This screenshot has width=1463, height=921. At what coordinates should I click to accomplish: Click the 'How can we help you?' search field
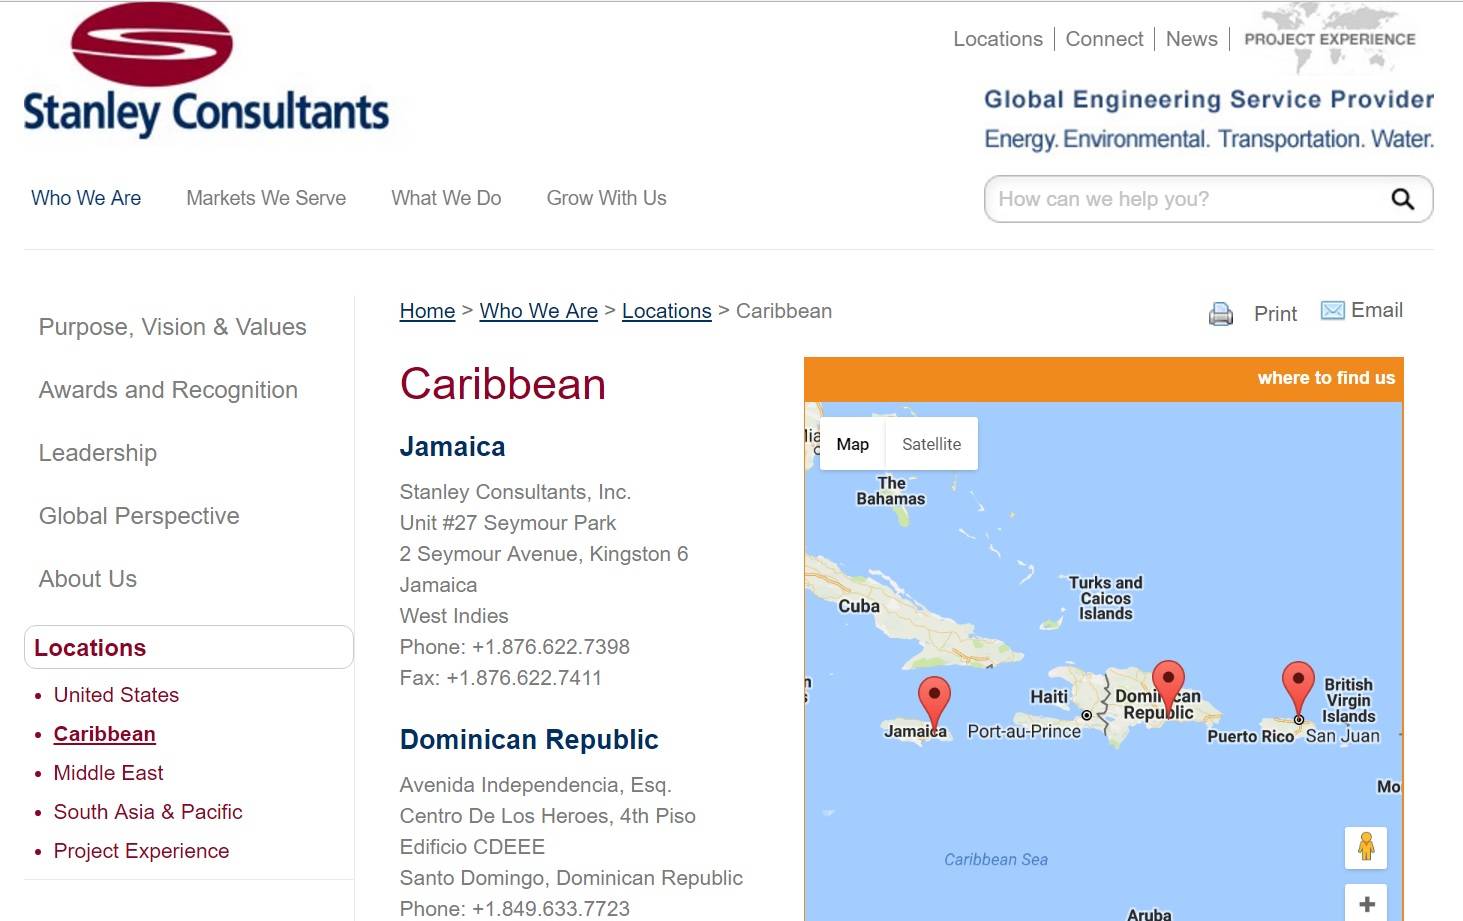[1185, 199]
